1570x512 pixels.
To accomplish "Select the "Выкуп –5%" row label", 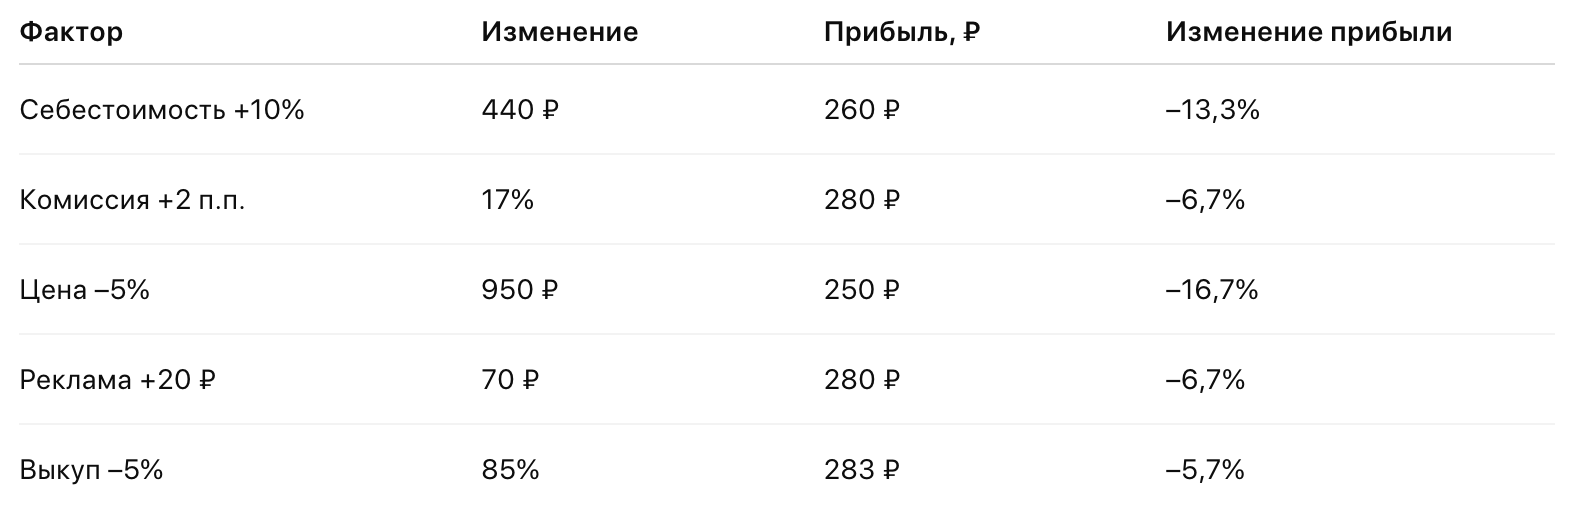I will pos(91,470).
